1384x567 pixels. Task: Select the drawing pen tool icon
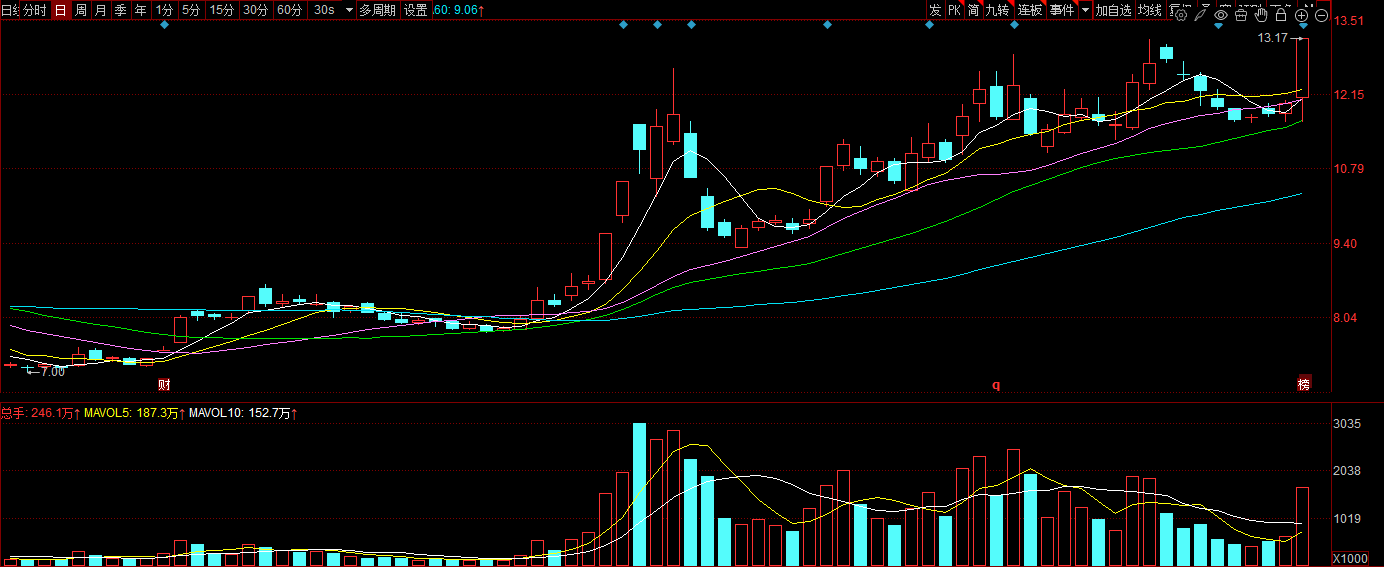pyautogui.click(x=1200, y=15)
